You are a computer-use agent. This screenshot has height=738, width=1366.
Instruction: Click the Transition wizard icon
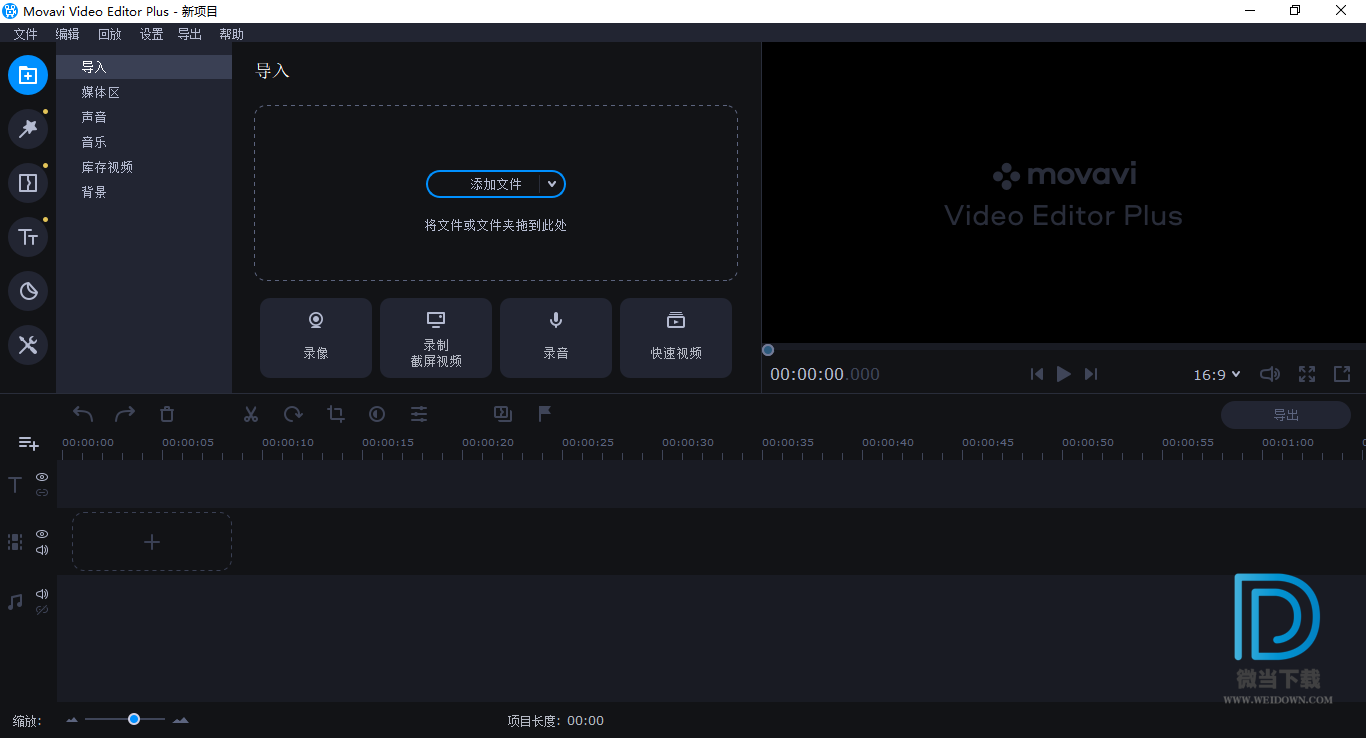pyautogui.click(x=503, y=414)
